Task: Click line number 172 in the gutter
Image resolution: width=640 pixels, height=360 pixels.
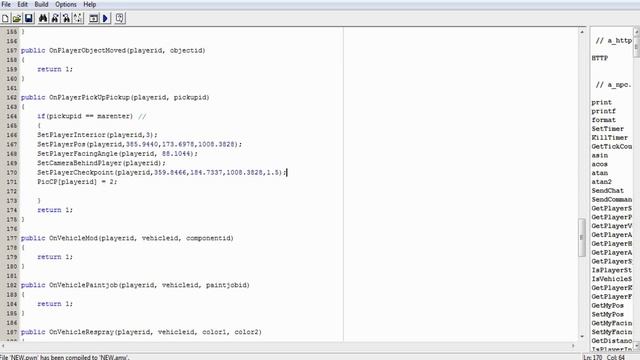Action: (11, 191)
